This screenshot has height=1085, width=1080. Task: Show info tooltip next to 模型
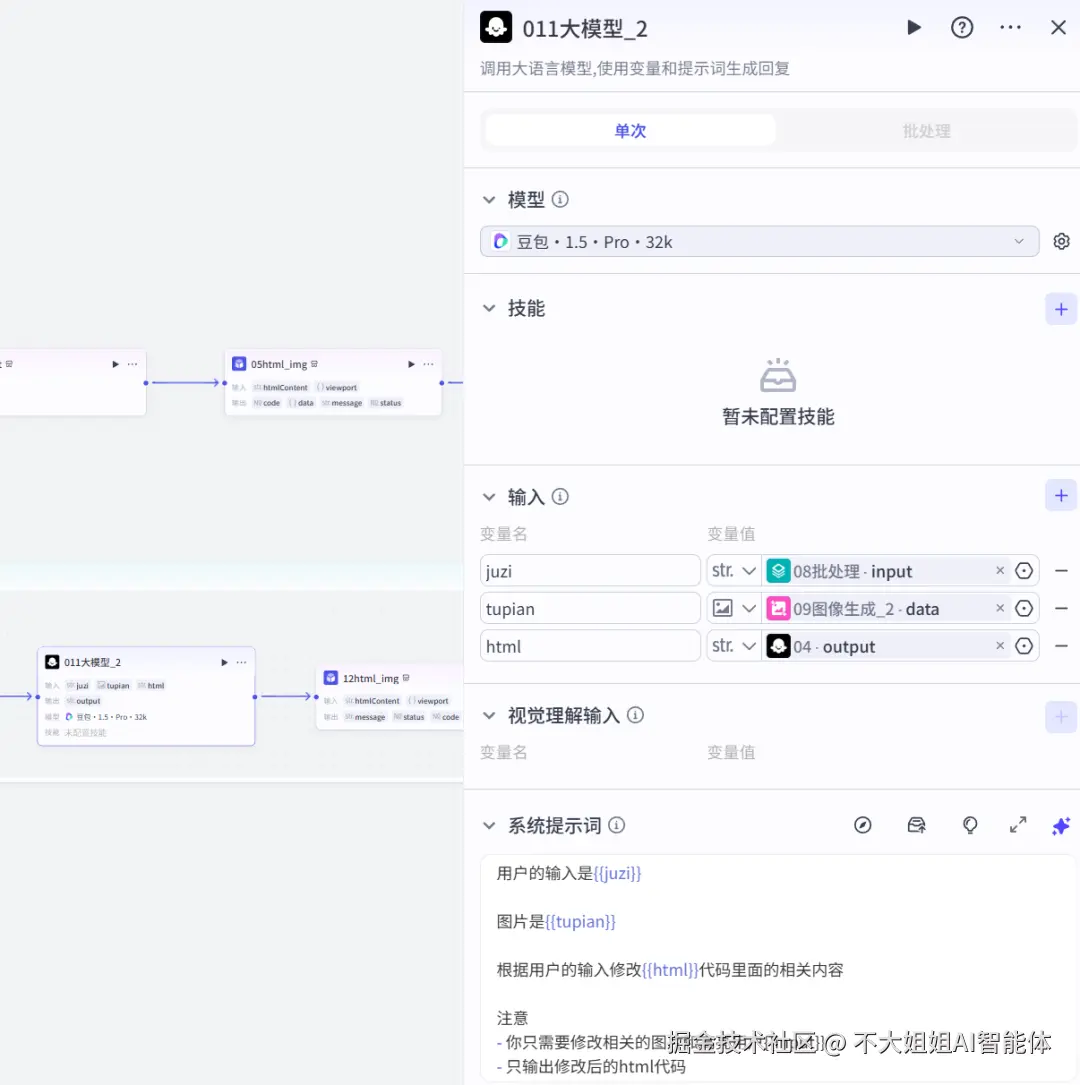point(560,200)
